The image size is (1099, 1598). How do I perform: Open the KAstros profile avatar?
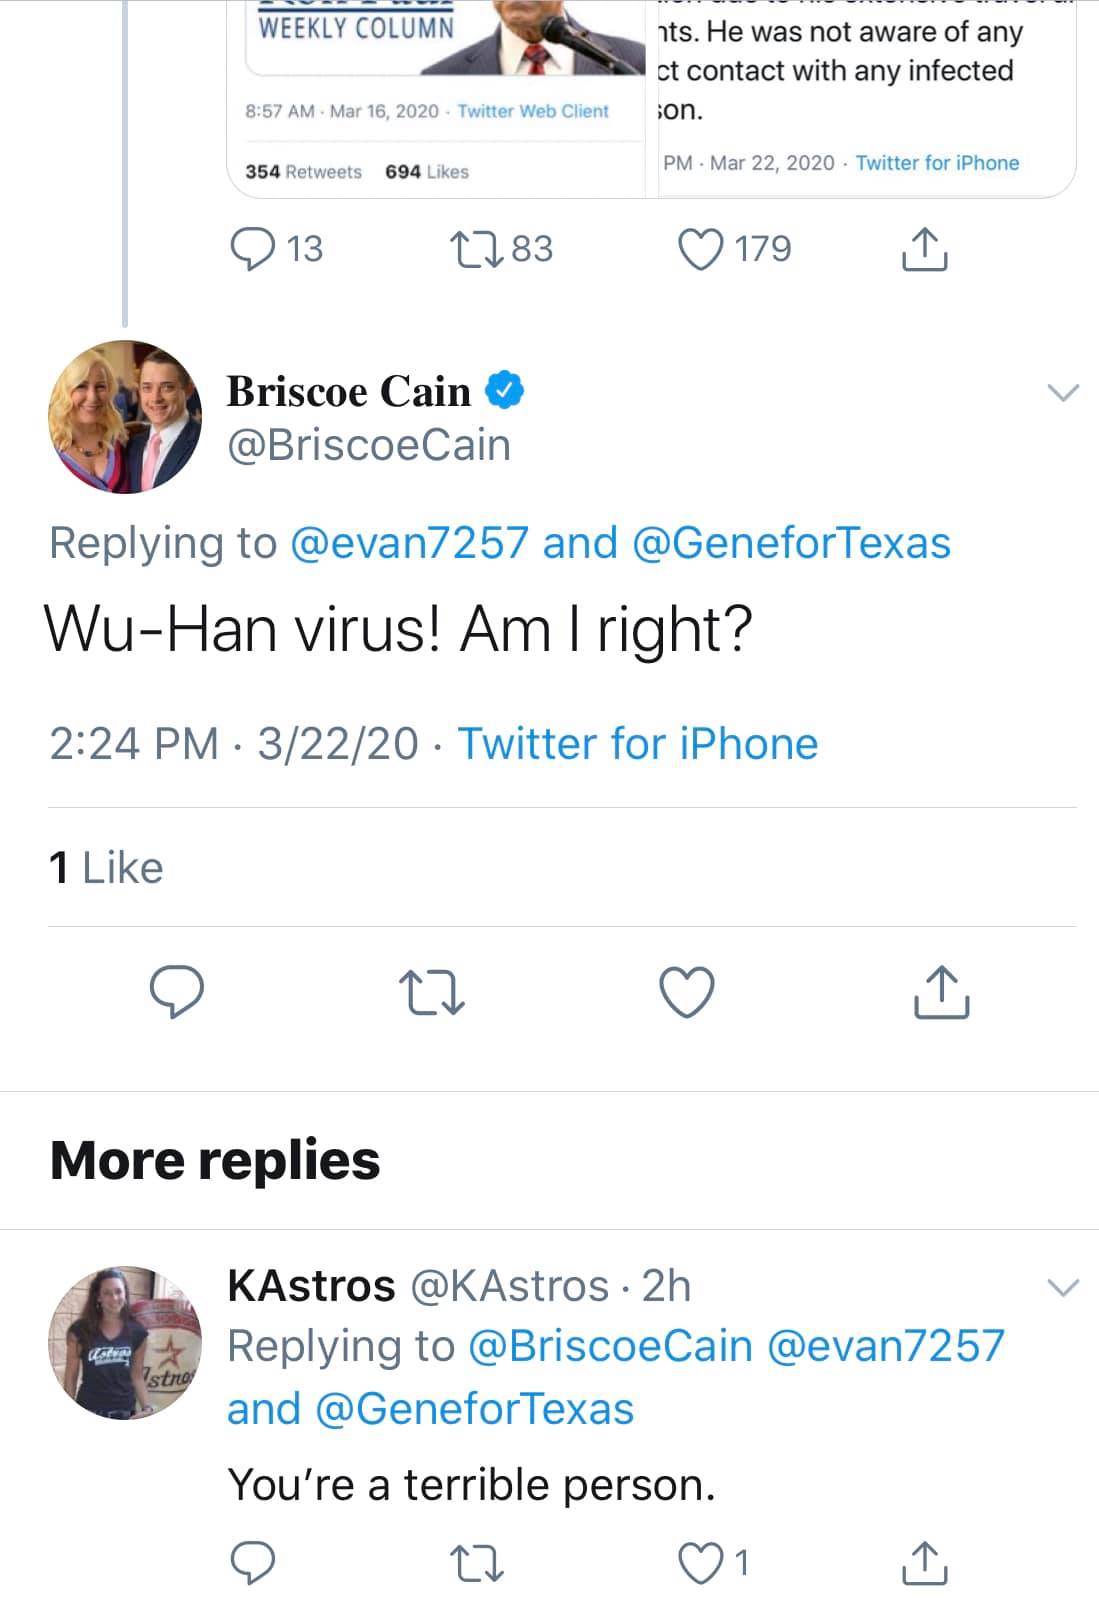(x=125, y=1343)
